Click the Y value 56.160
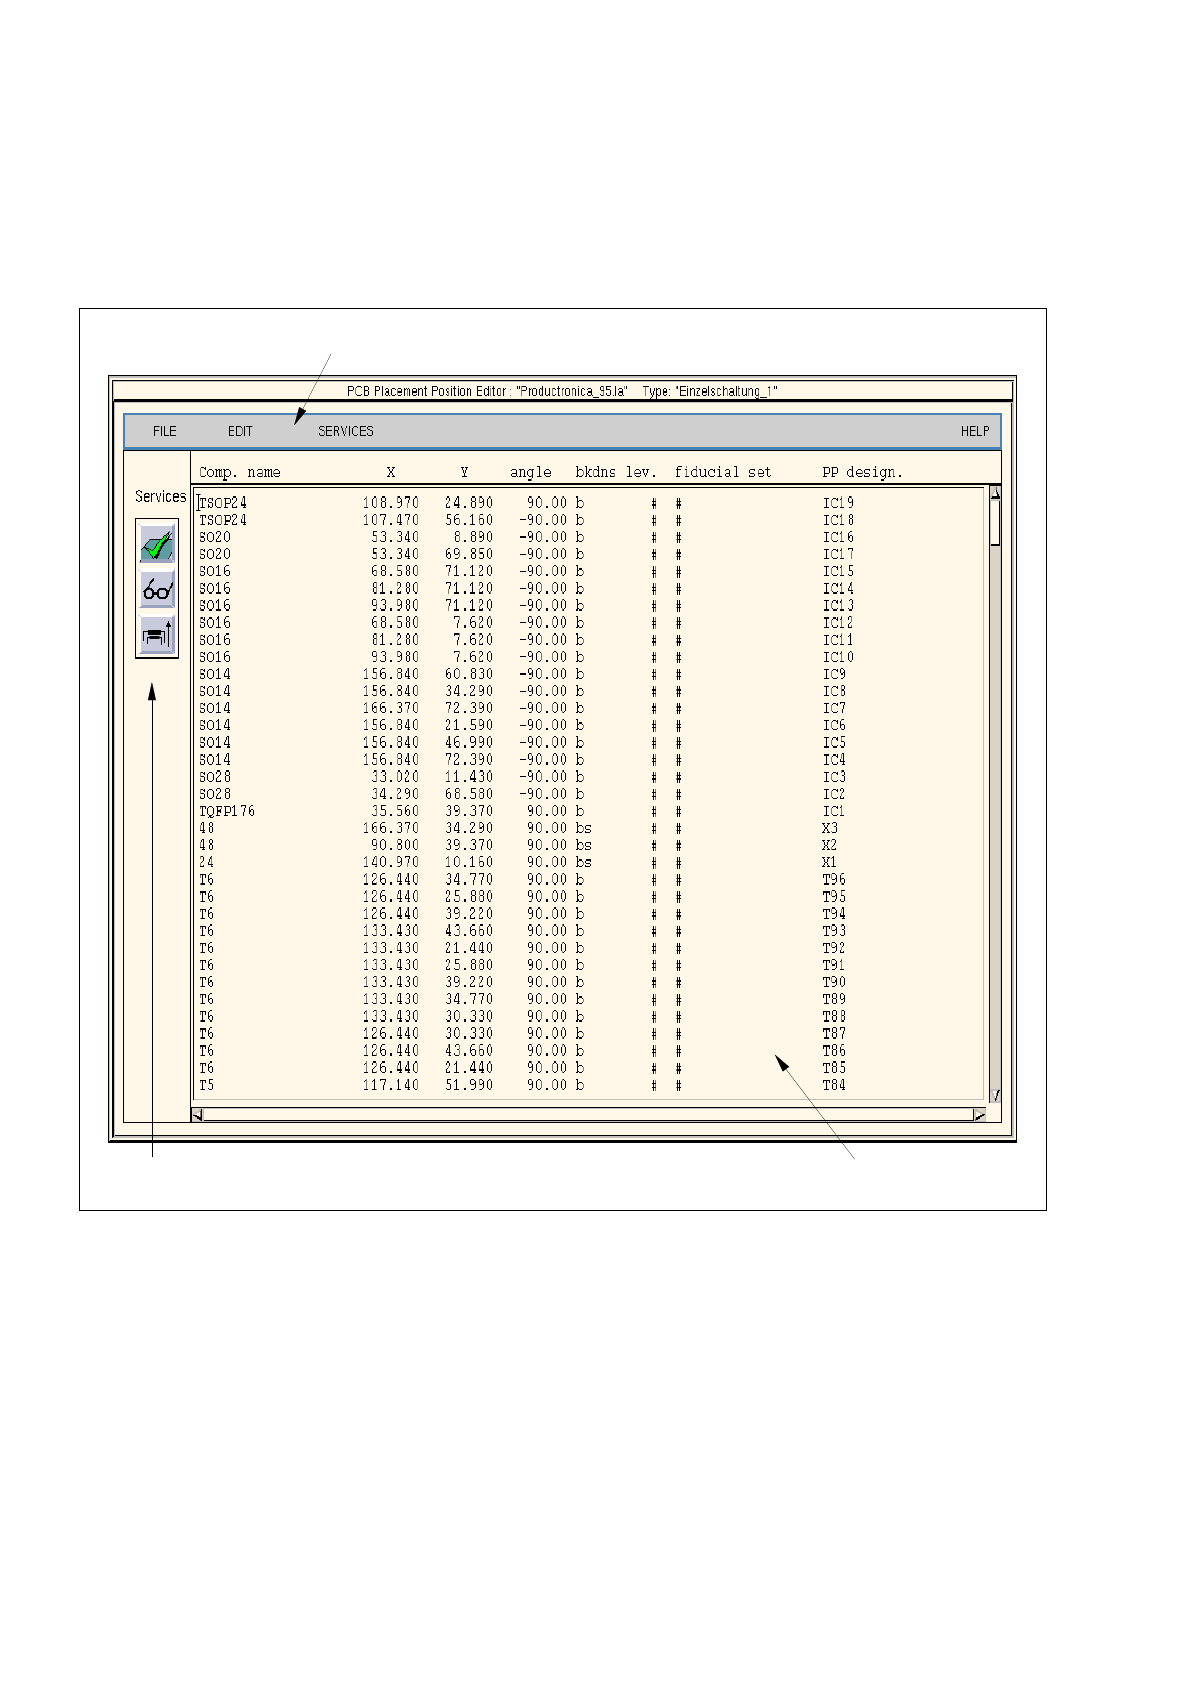Image resolution: width=1188 pixels, height=1684 pixels. [469, 520]
